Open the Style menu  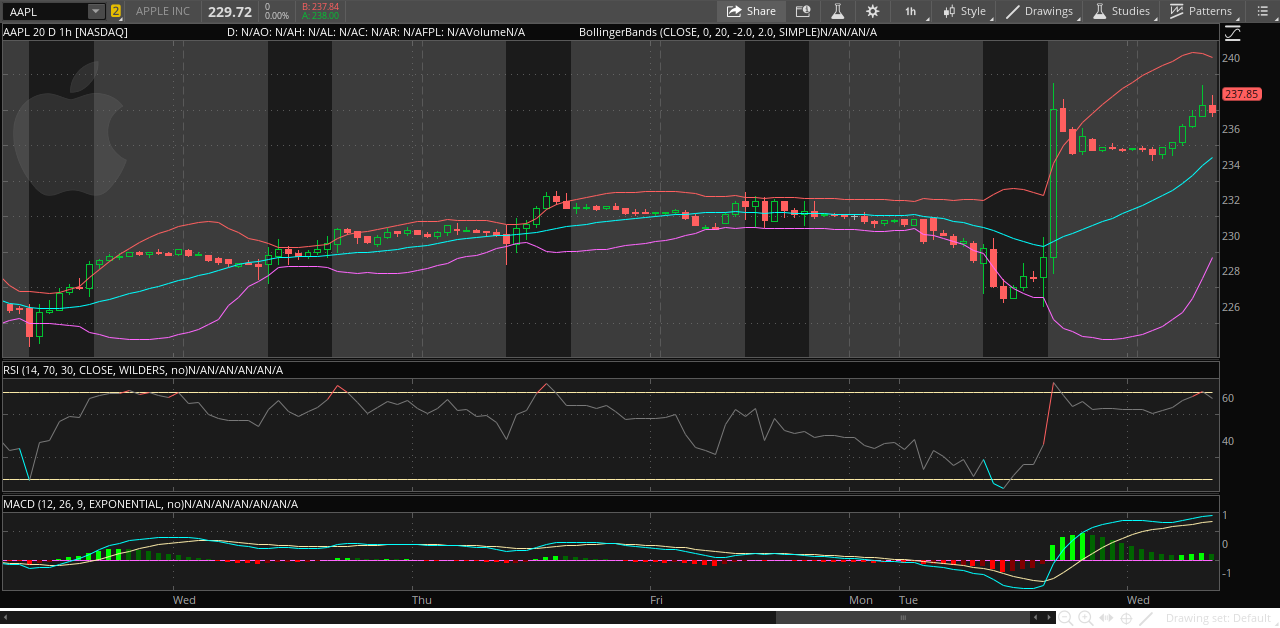965,11
